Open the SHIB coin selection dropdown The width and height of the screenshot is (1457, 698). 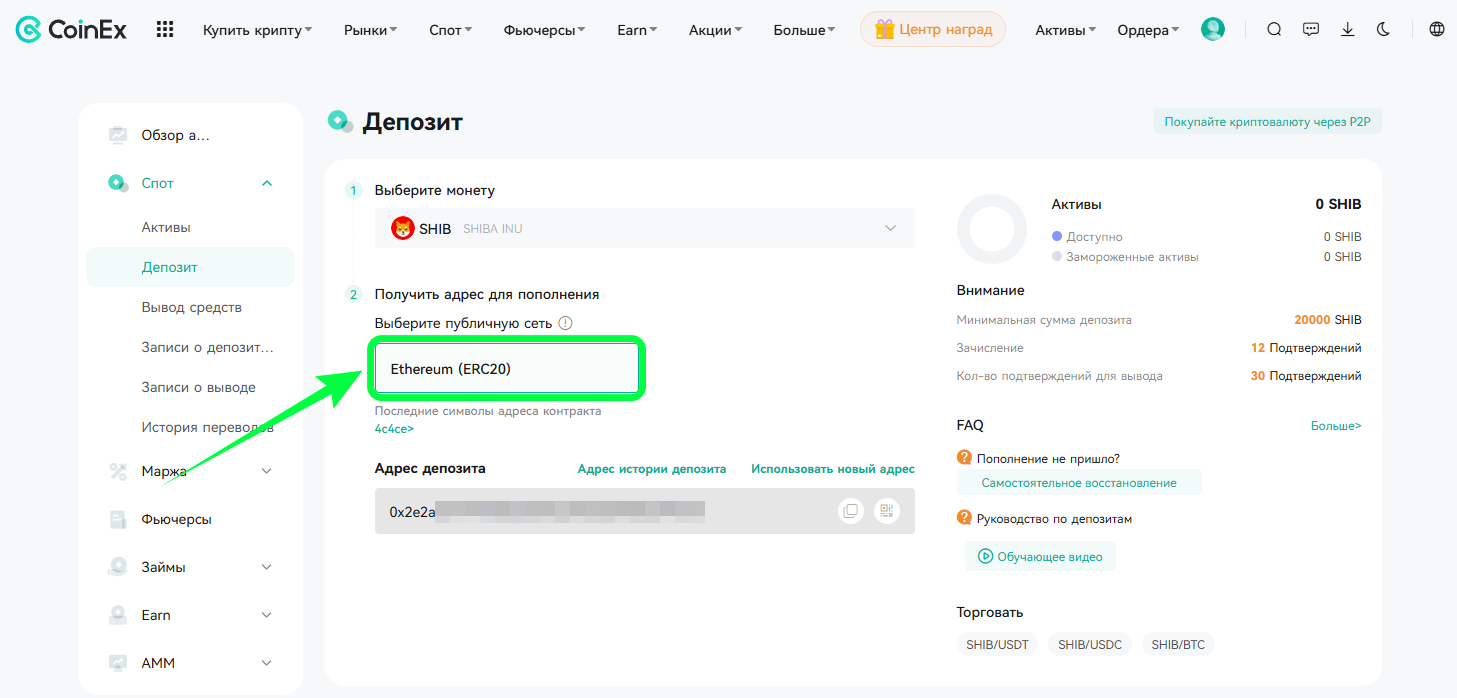click(x=644, y=228)
